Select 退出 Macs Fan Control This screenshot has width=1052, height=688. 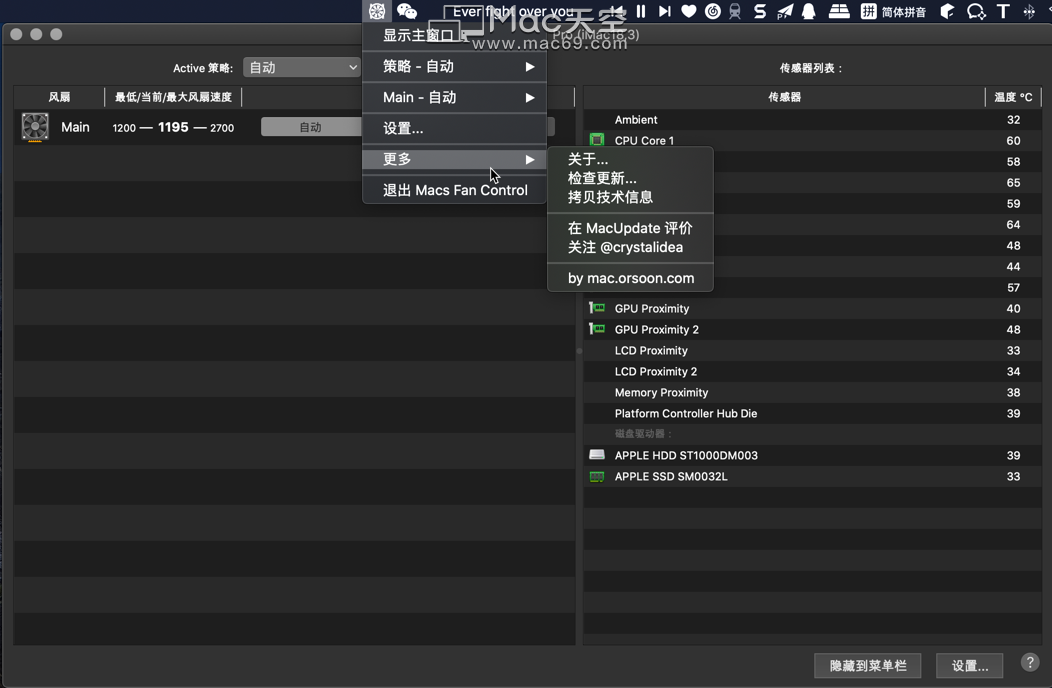(454, 190)
